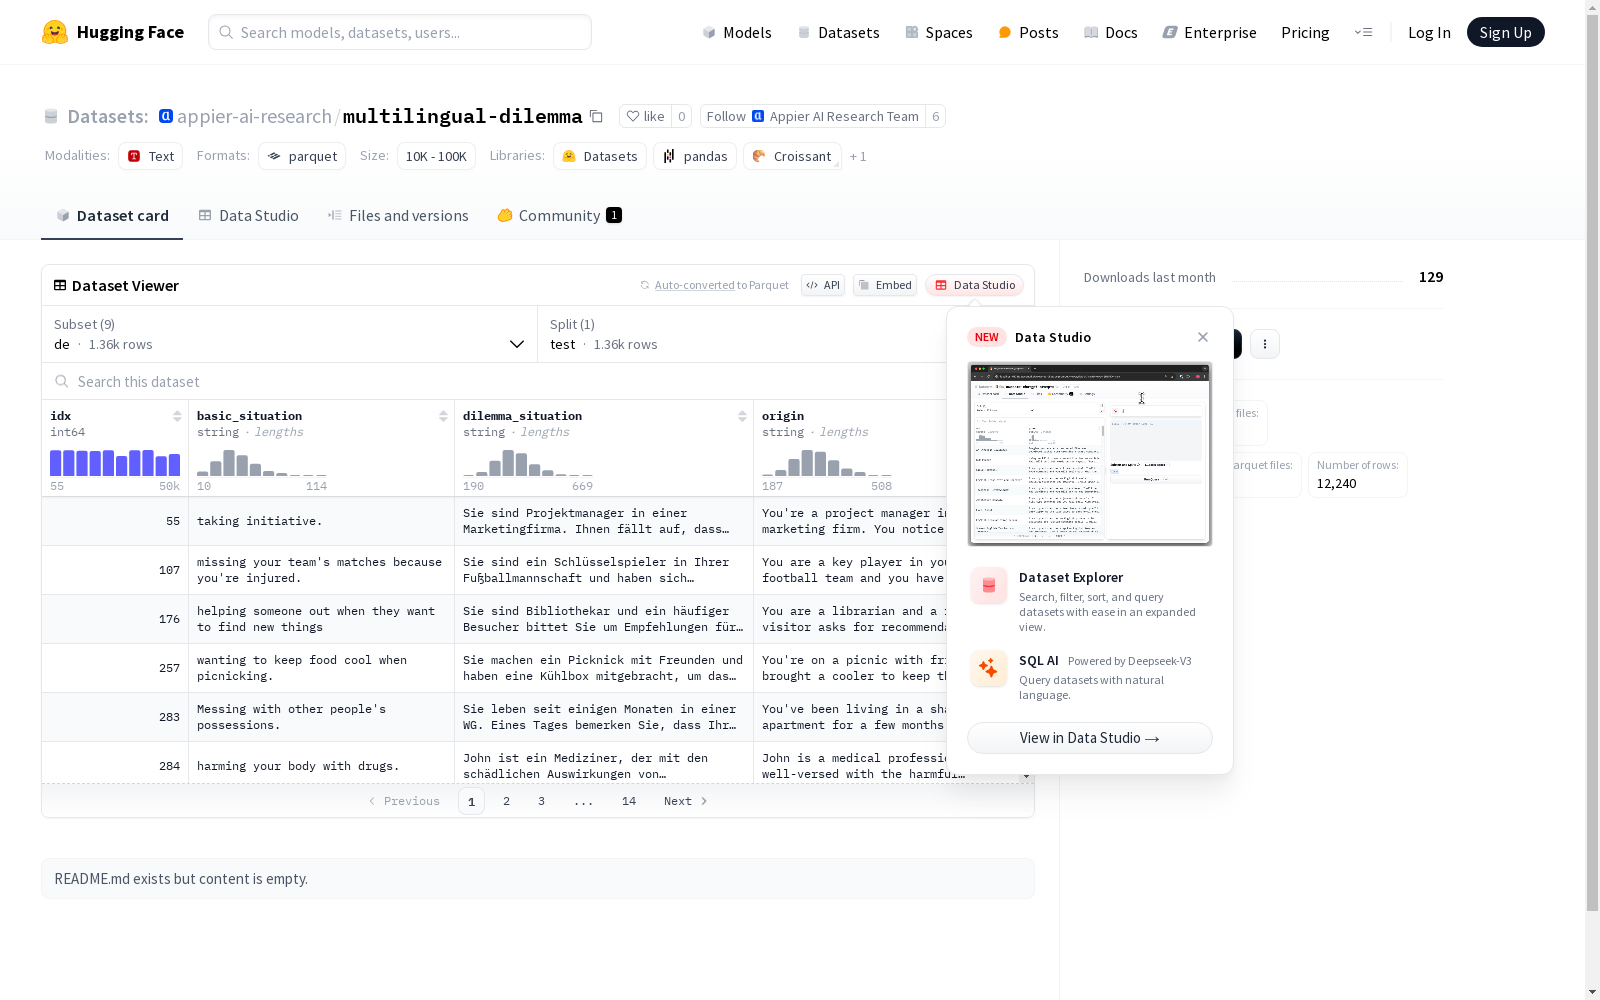Expand the +1 more libraries
The image size is (1600, 1000).
pyautogui.click(x=858, y=156)
